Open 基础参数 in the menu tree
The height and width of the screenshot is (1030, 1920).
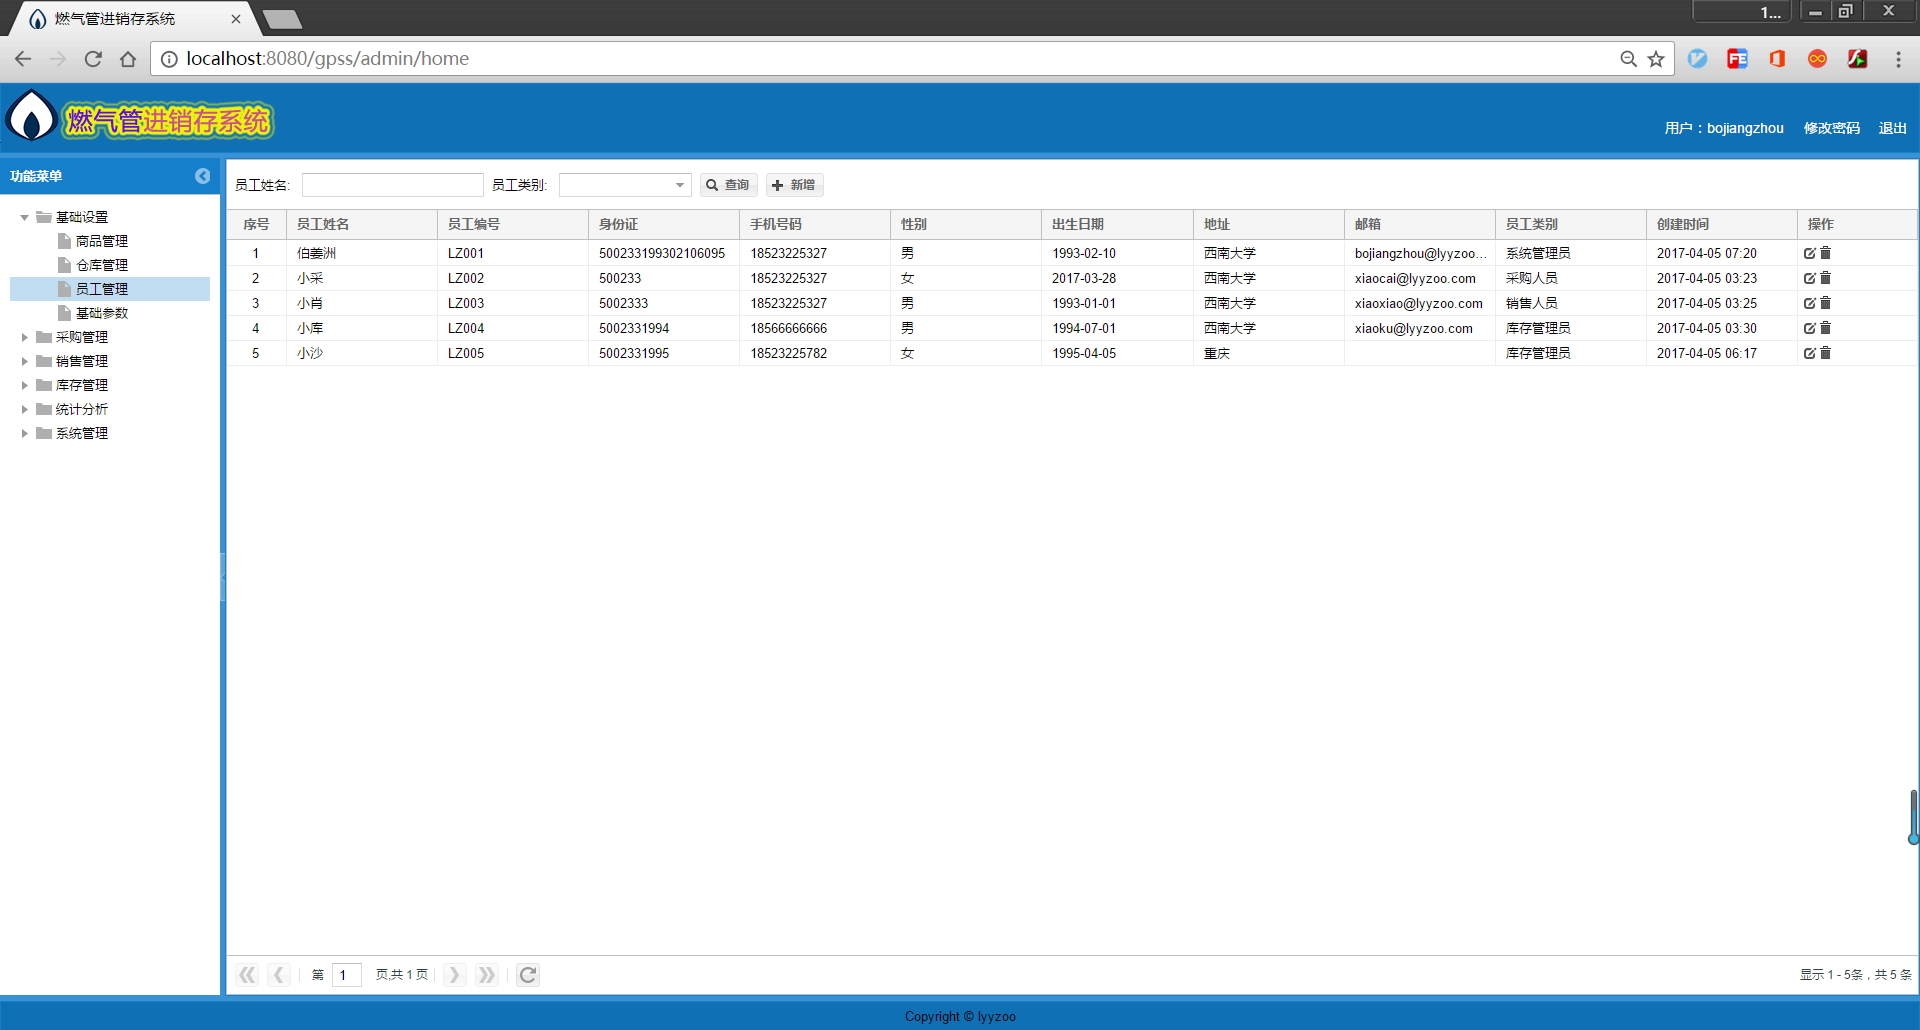point(102,313)
